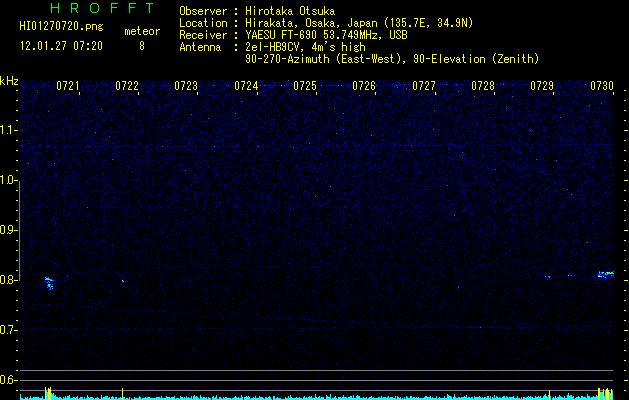
Task: Click the bright meteor echo near 0730
Action: (x=605, y=275)
